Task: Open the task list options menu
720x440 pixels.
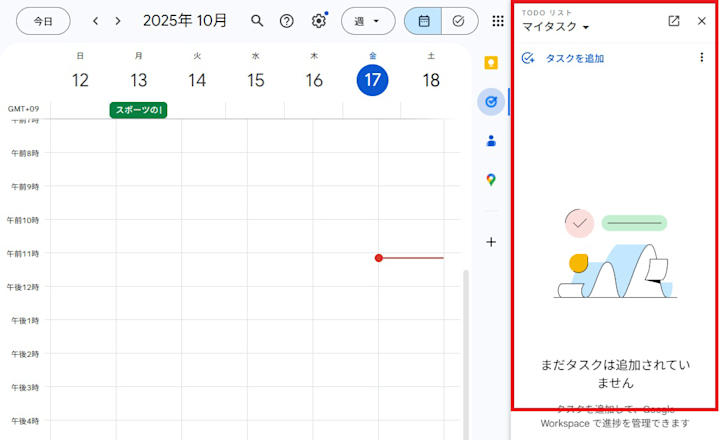Action: [x=702, y=57]
